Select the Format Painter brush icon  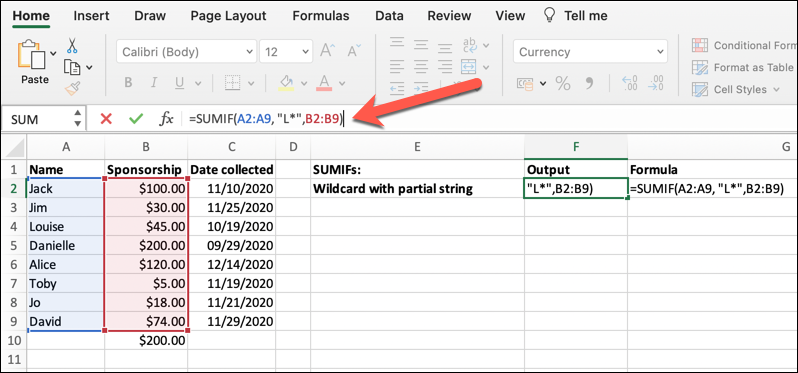tap(72, 89)
